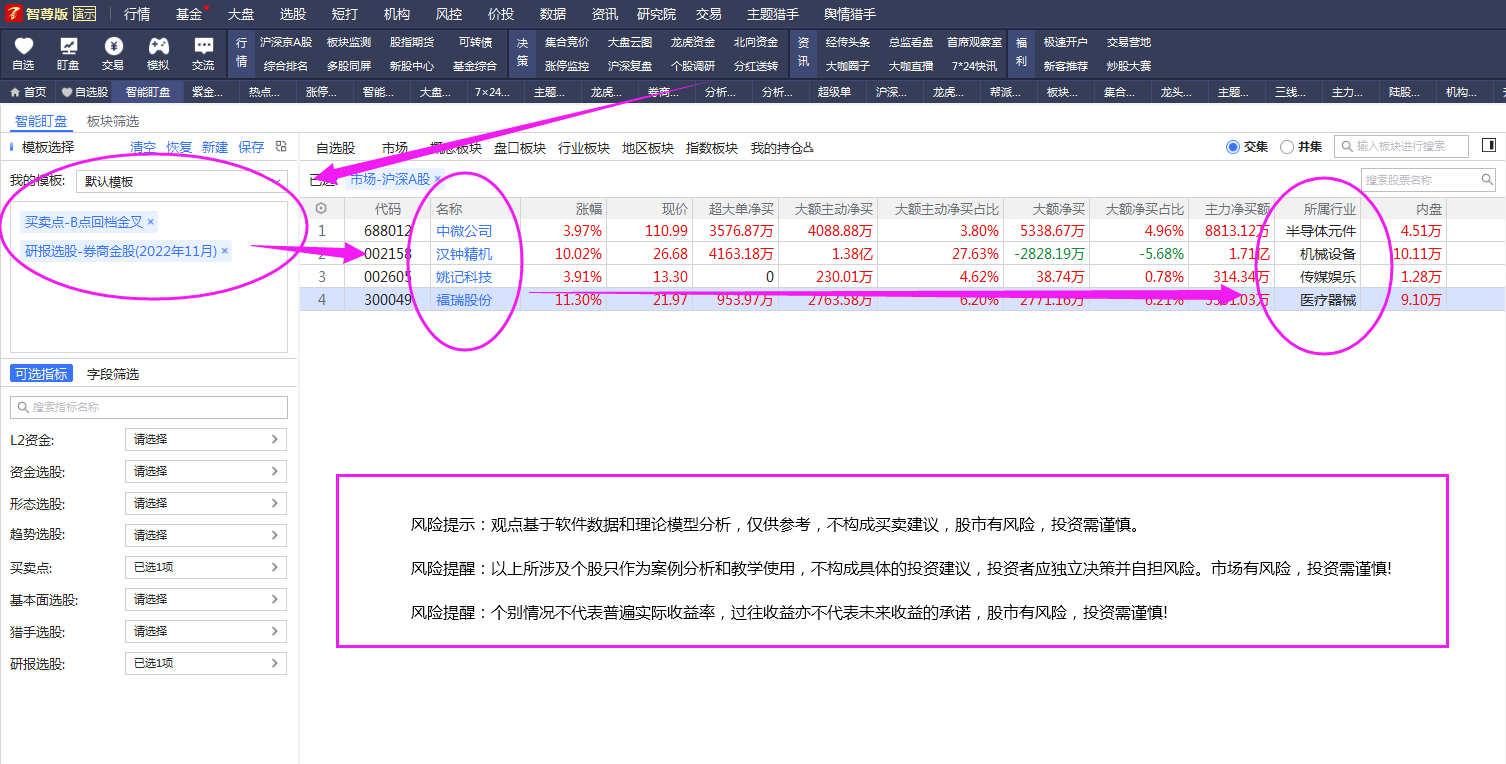Click the 保存 link
The height and width of the screenshot is (764, 1506).
tap(251, 147)
